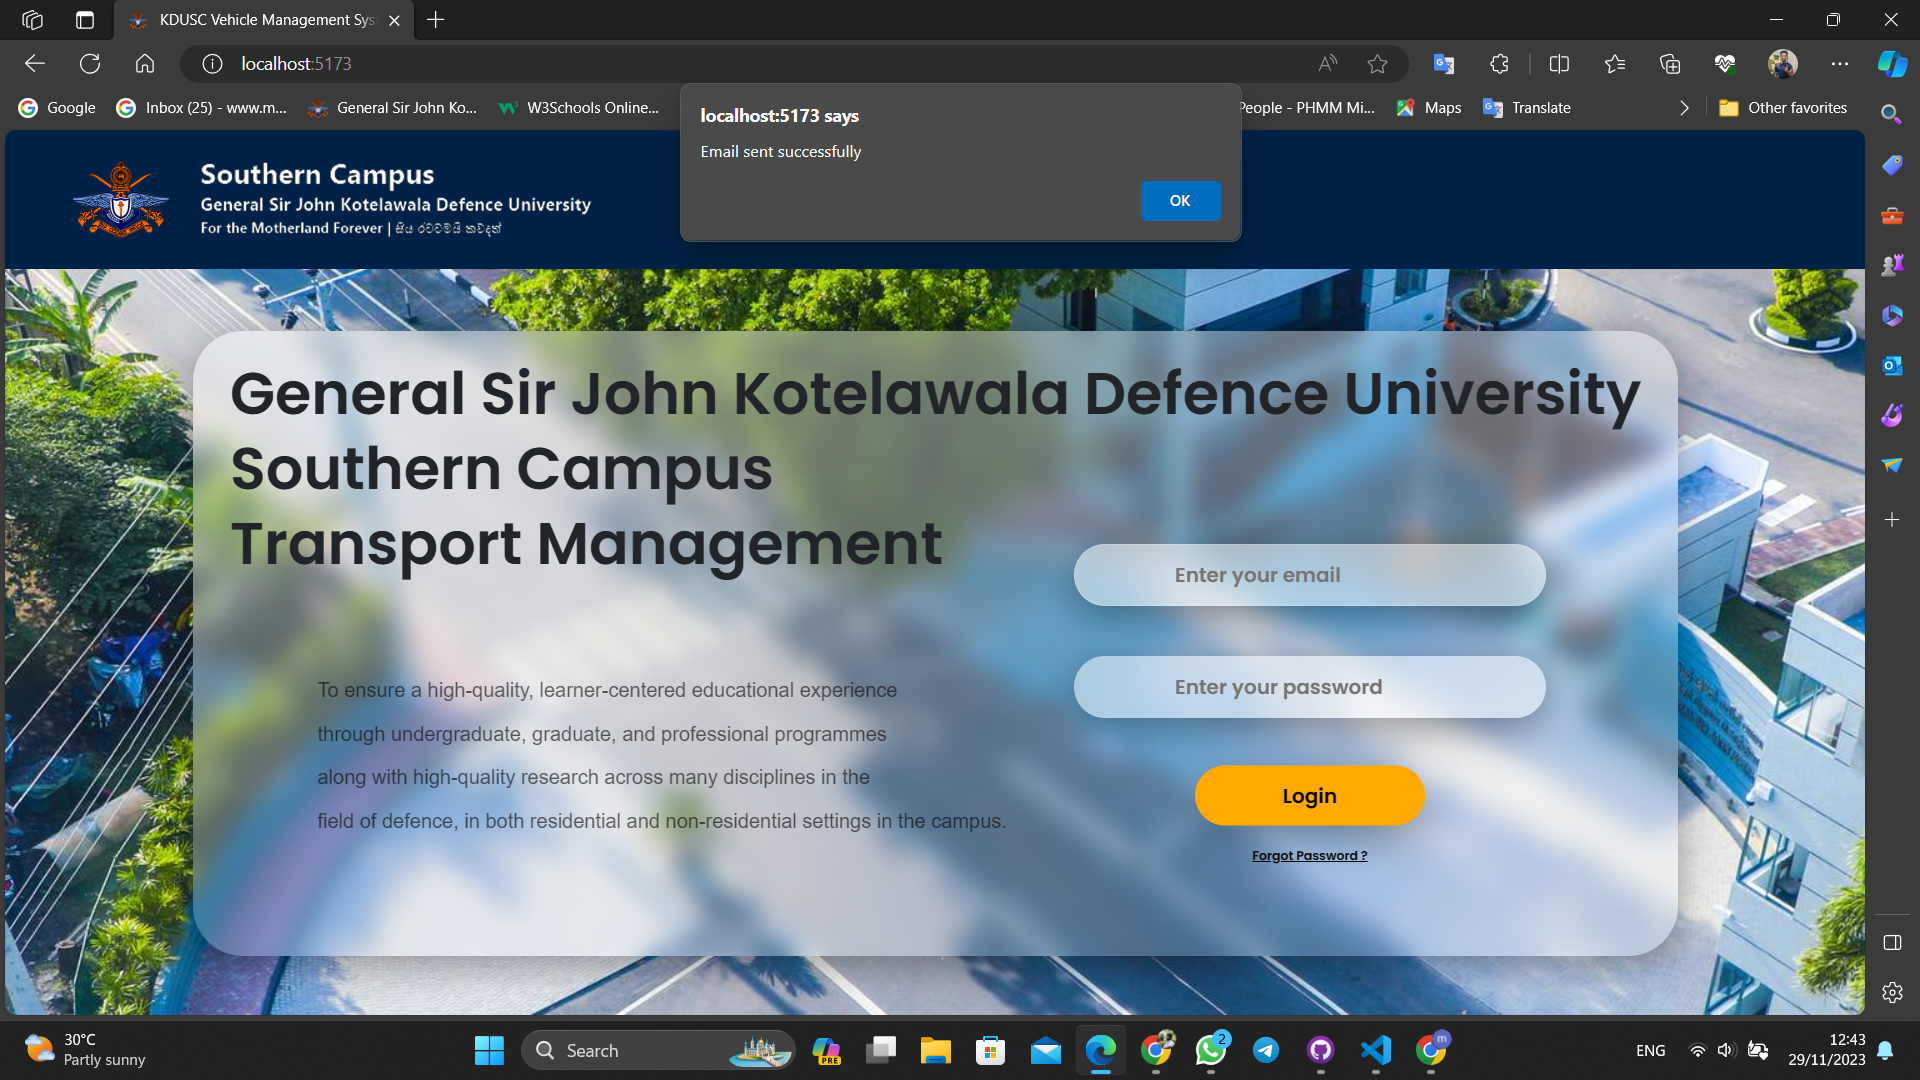Viewport: 1920px width, 1080px height.
Task: Click the browser home icon
Action: pos(145,64)
